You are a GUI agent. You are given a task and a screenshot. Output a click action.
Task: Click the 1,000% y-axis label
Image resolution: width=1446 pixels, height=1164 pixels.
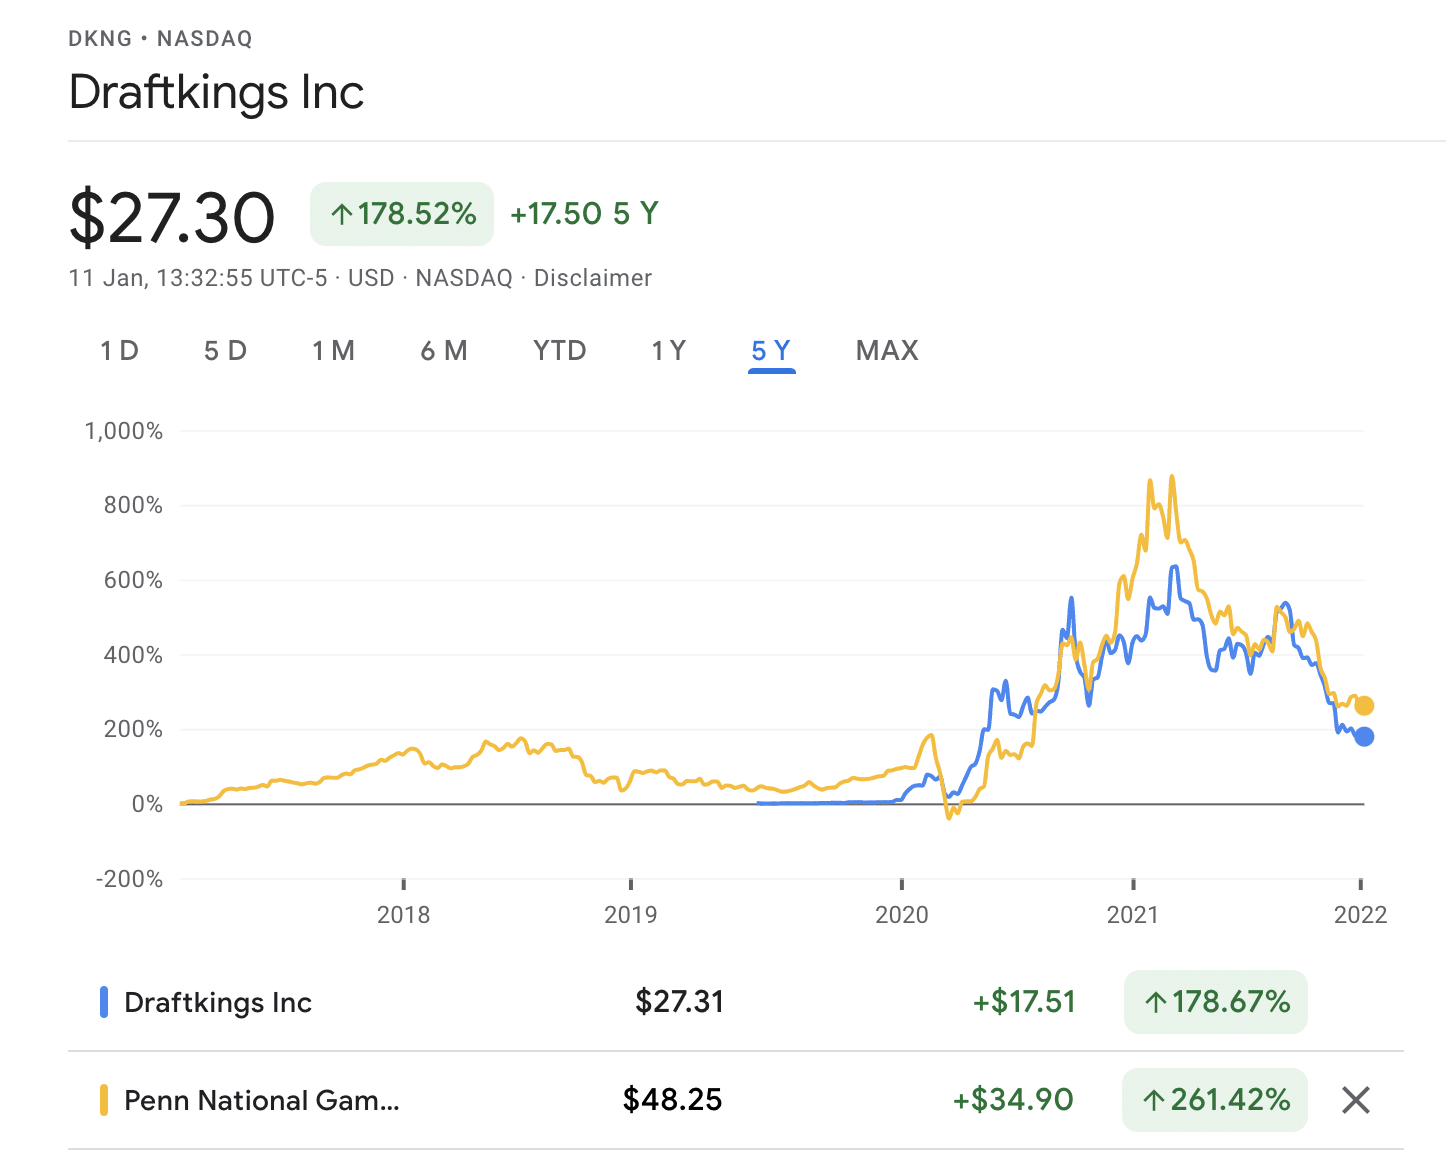coord(124,431)
